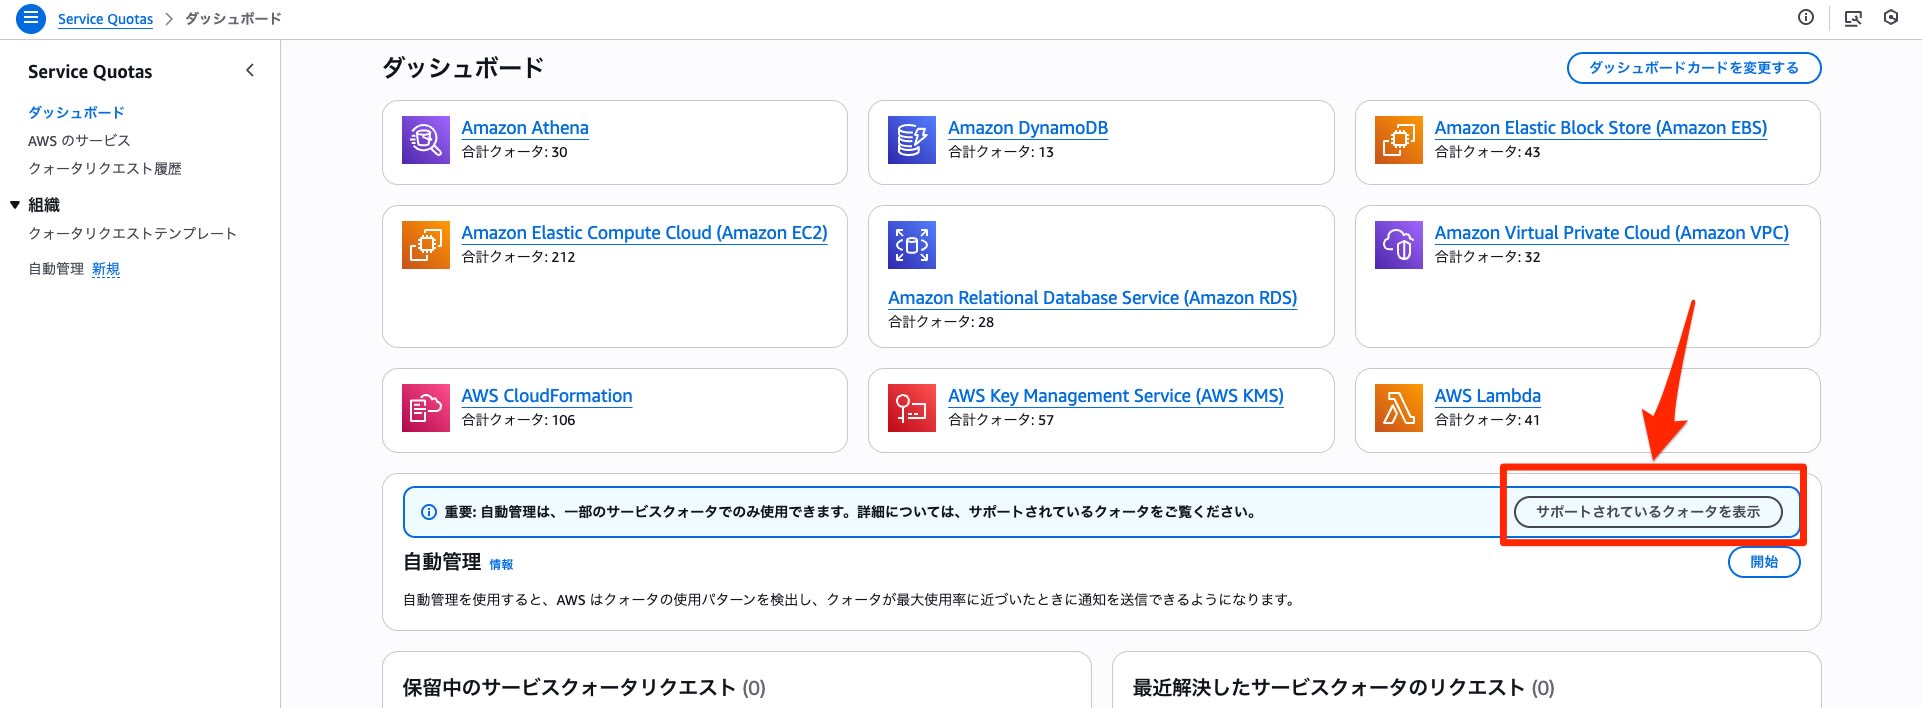Open クォータリクエストテンプレート in the sidebar
This screenshot has width=1922, height=708.
click(132, 233)
